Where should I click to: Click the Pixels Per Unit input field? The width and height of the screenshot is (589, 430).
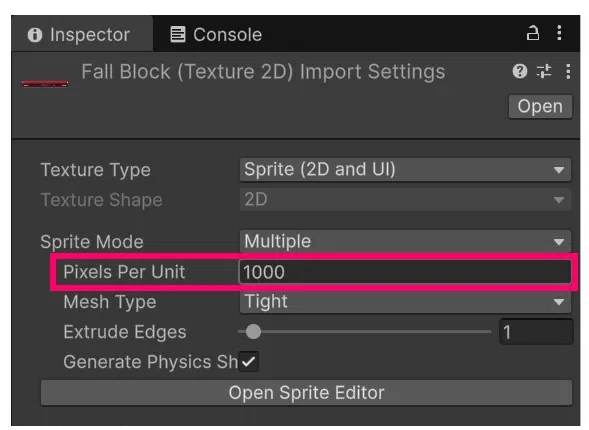click(x=405, y=272)
